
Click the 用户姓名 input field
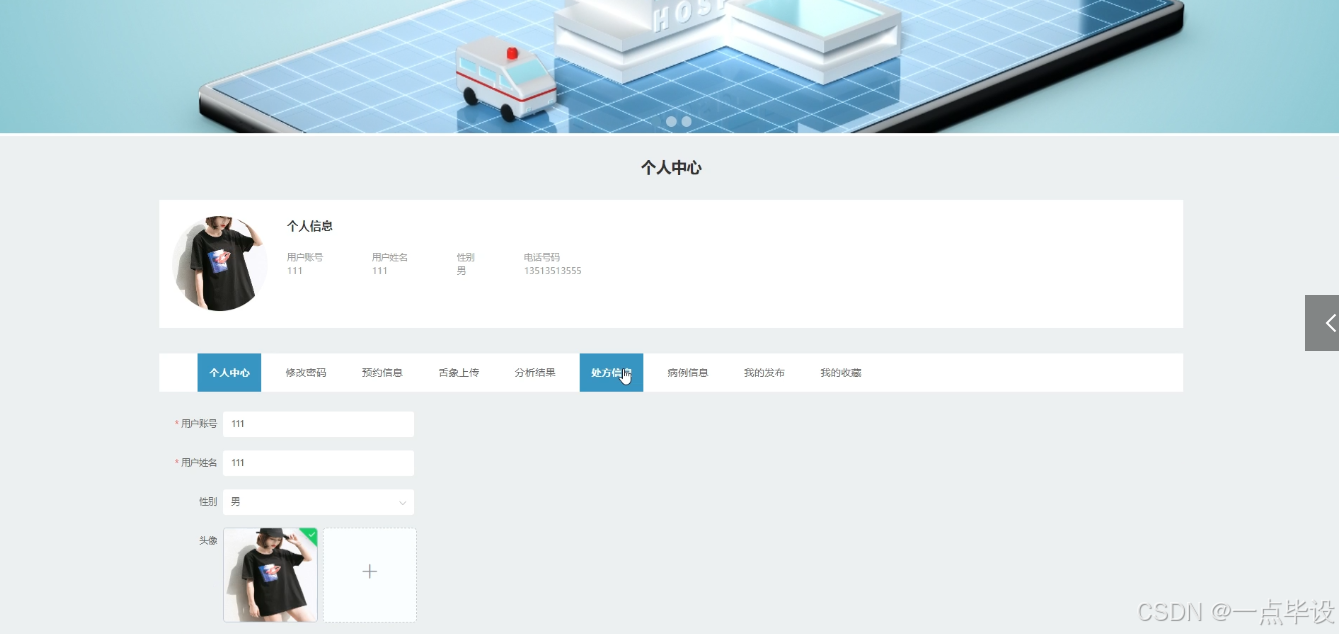[x=318, y=462]
